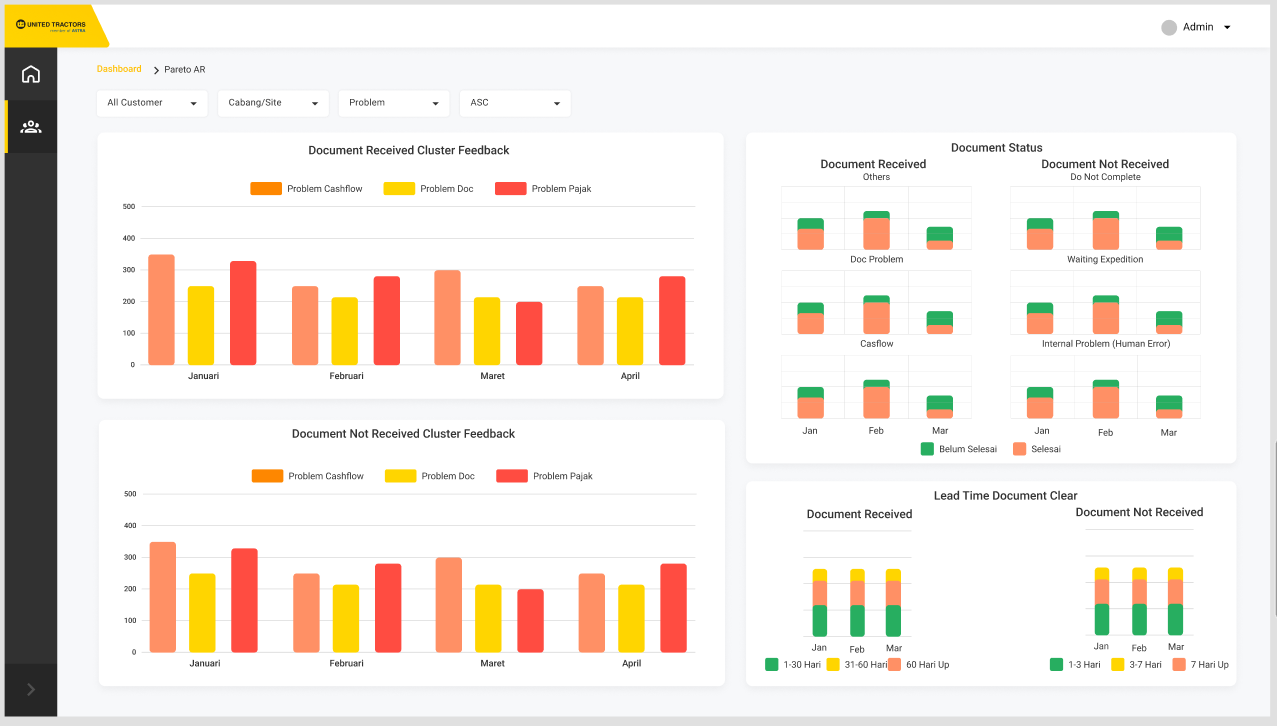The height and width of the screenshot is (726, 1277).
Task: Open the Problem filter dropdown
Action: tap(394, 103)
